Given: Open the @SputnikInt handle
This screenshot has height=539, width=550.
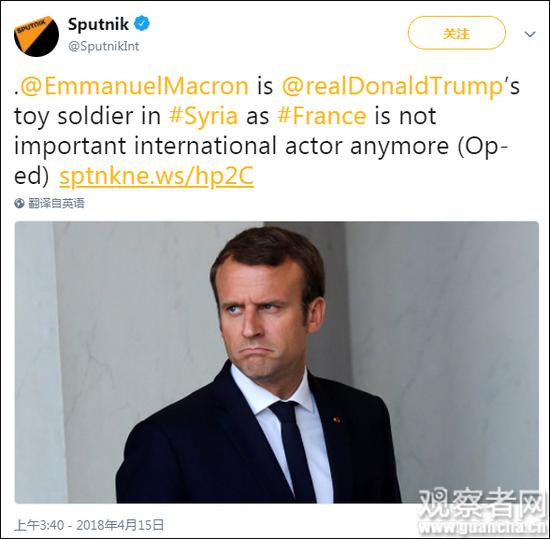Looking at the screenshot, I should tap(103, 46).
